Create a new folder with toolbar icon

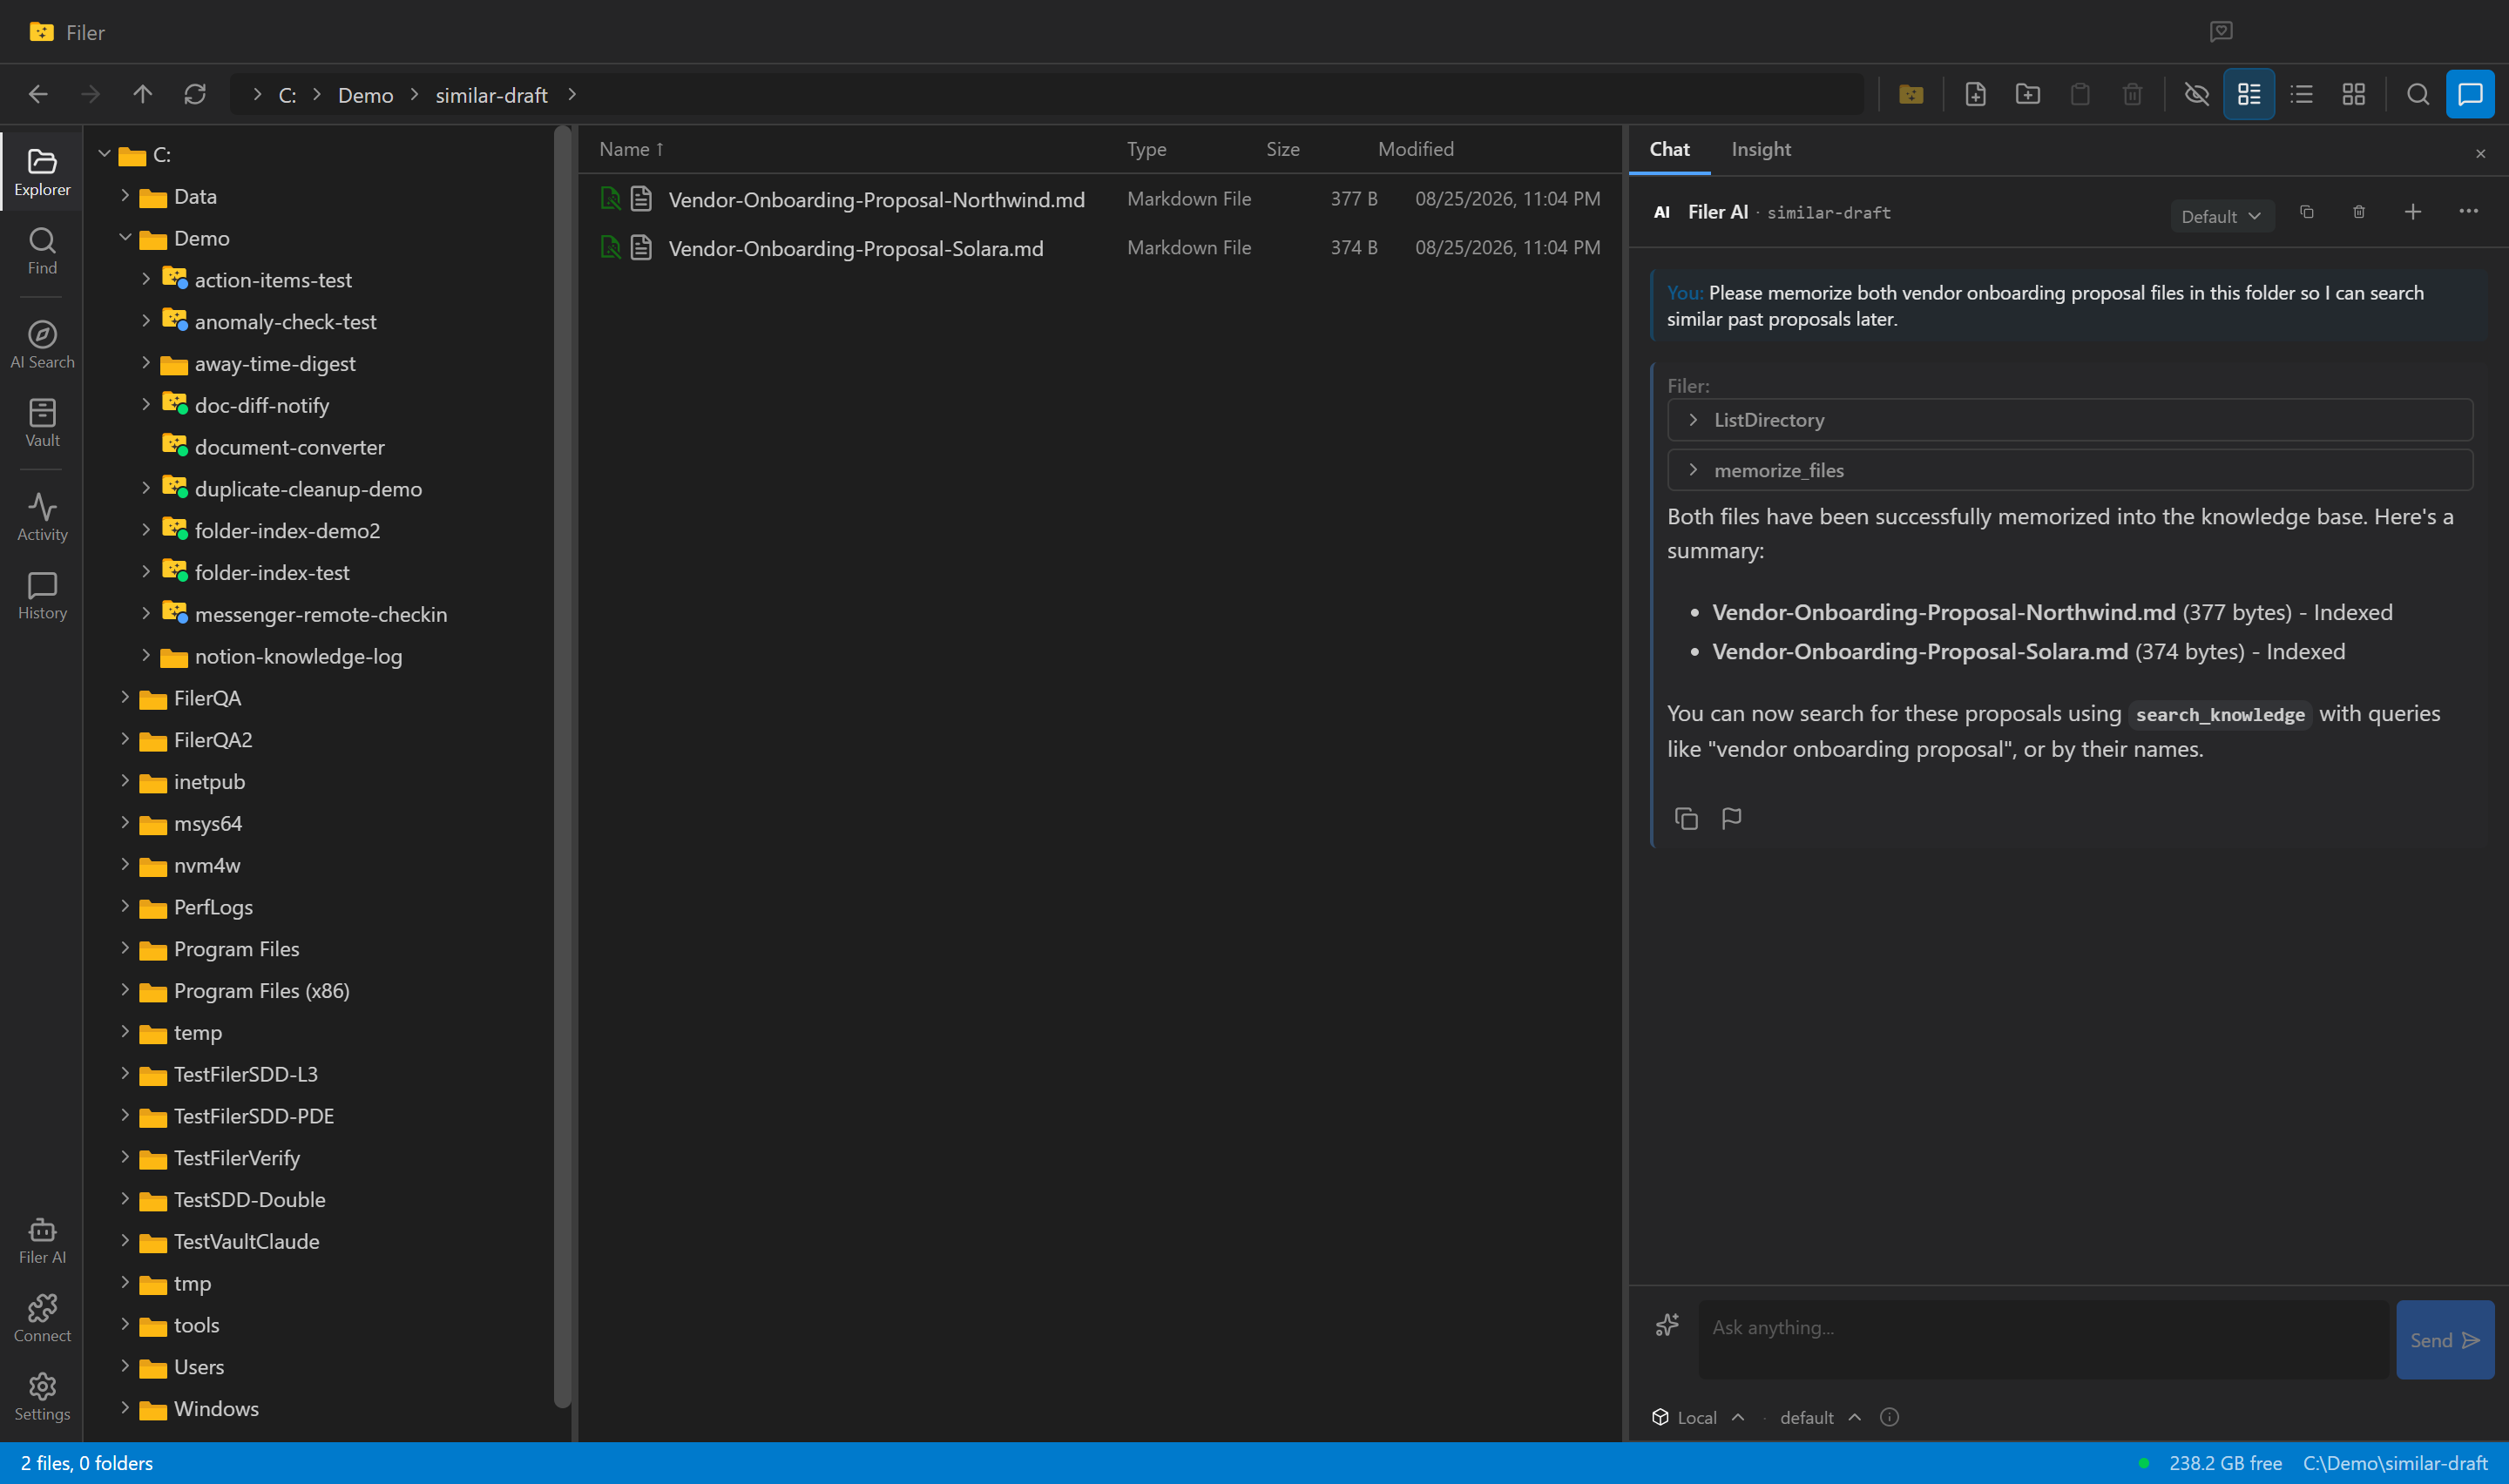(2028, 94)
